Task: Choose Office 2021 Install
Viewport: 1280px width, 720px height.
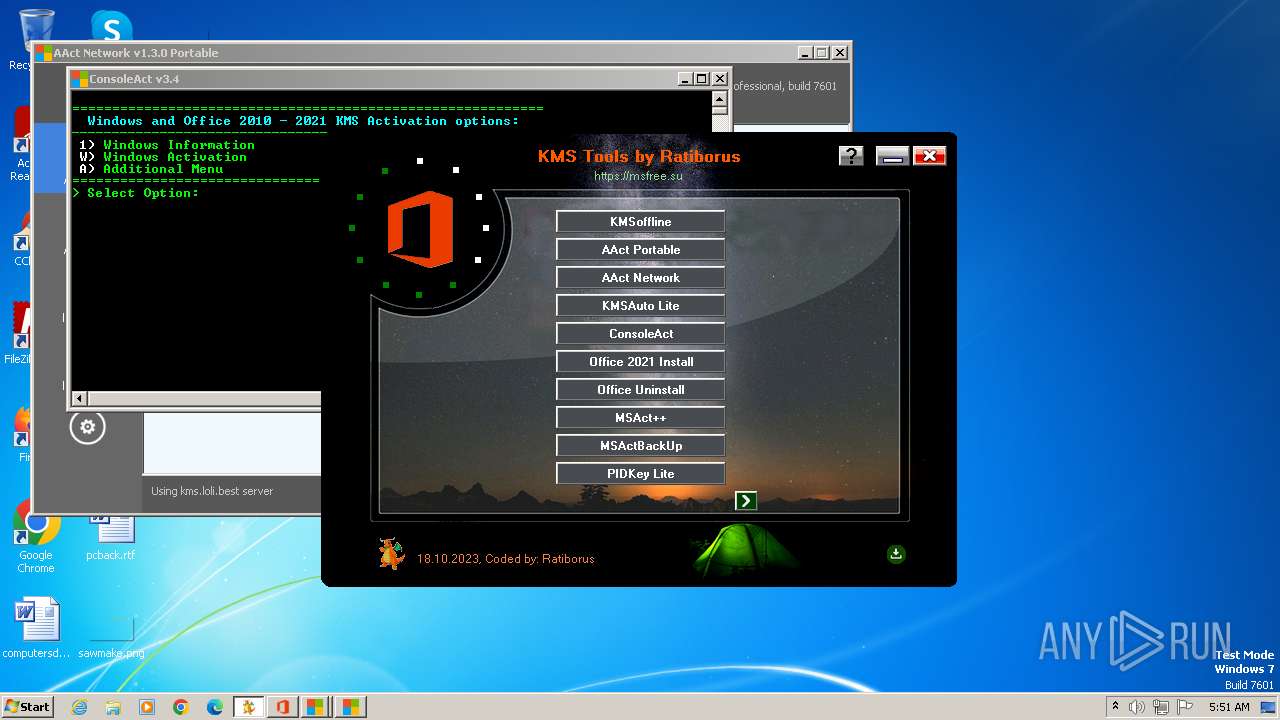Action: pyautogui.click(x=640, y=361)
